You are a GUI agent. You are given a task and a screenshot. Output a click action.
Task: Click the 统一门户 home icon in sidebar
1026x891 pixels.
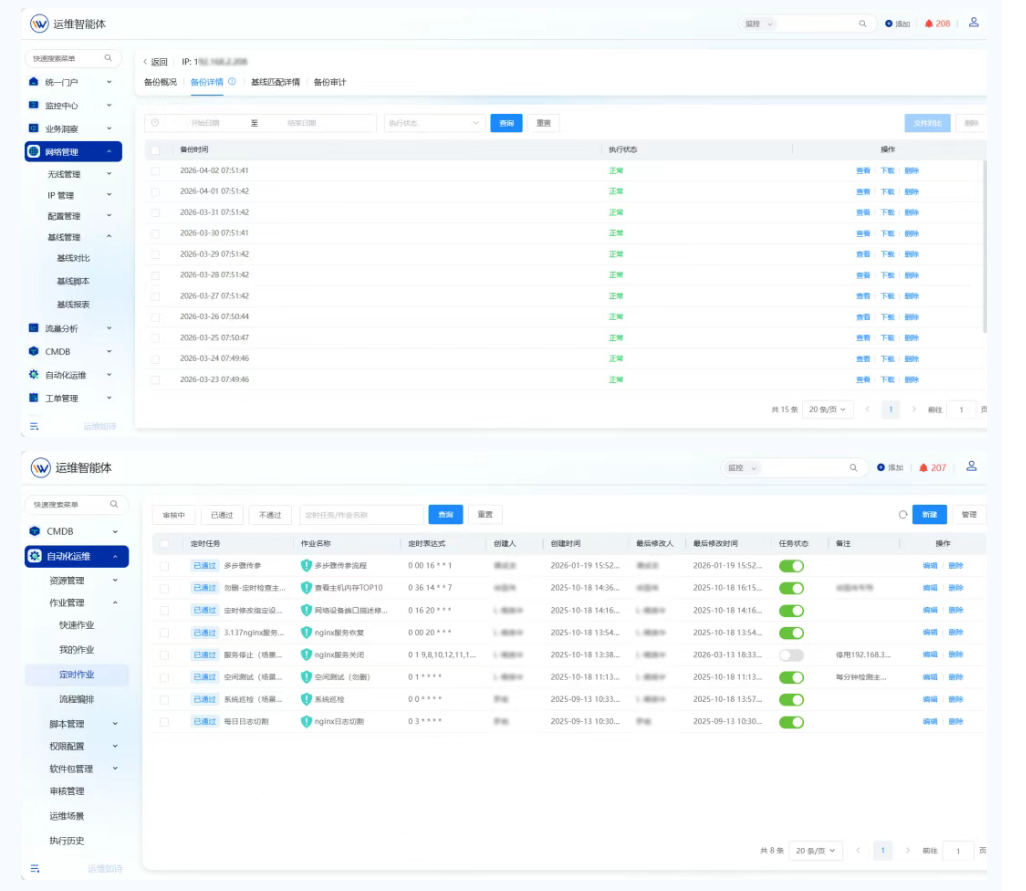click(34, 82)
